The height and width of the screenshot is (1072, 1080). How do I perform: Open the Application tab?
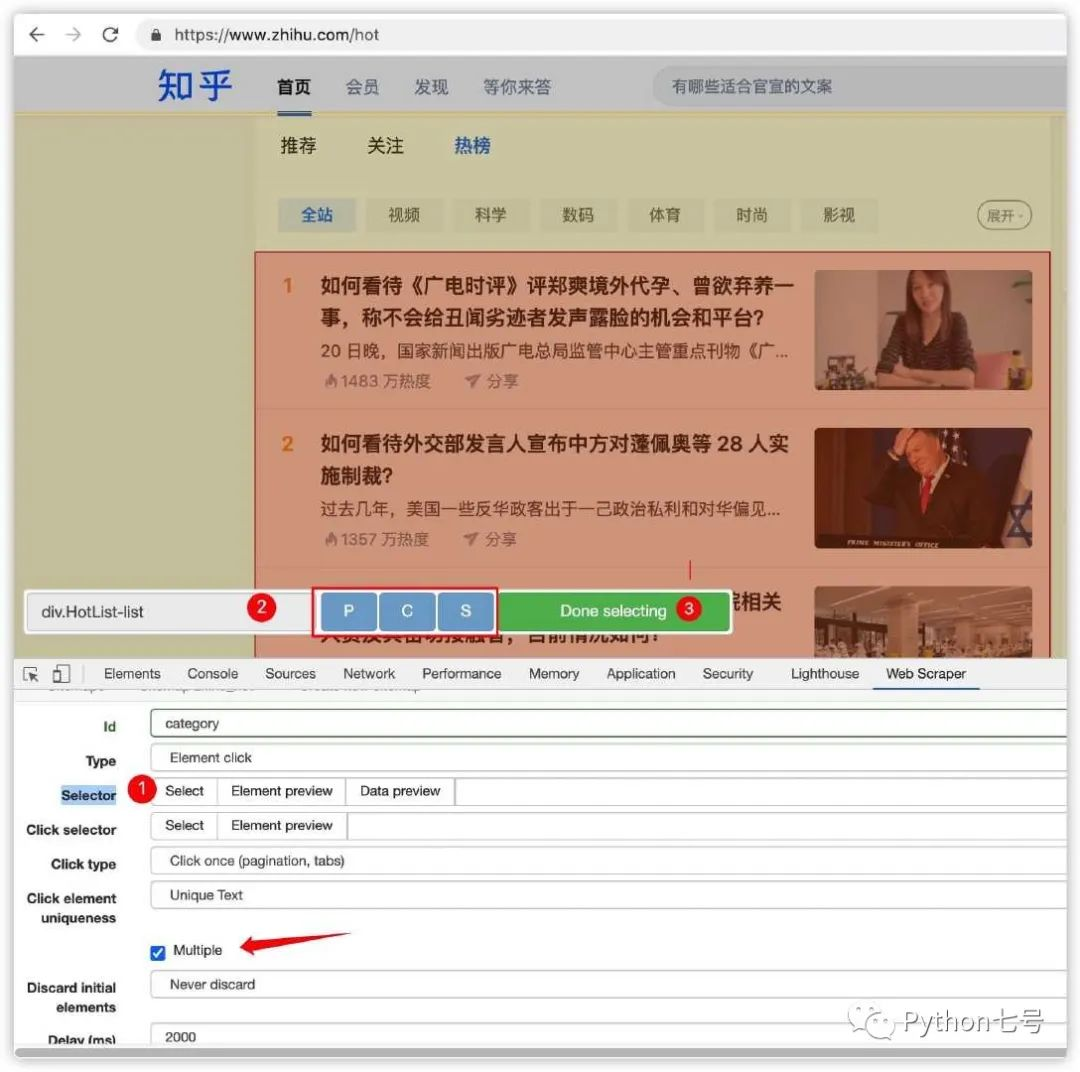point(641,674)
